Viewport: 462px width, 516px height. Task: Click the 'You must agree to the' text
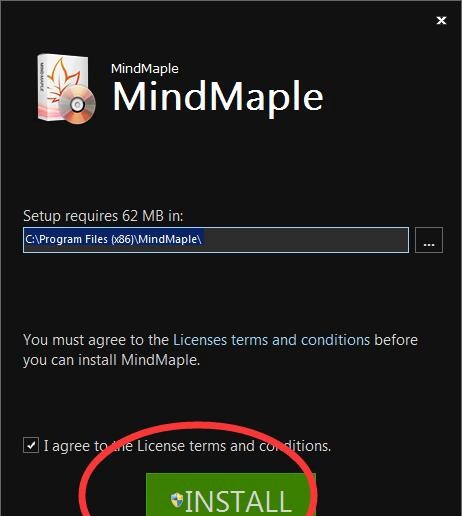[x=96, y=340]
